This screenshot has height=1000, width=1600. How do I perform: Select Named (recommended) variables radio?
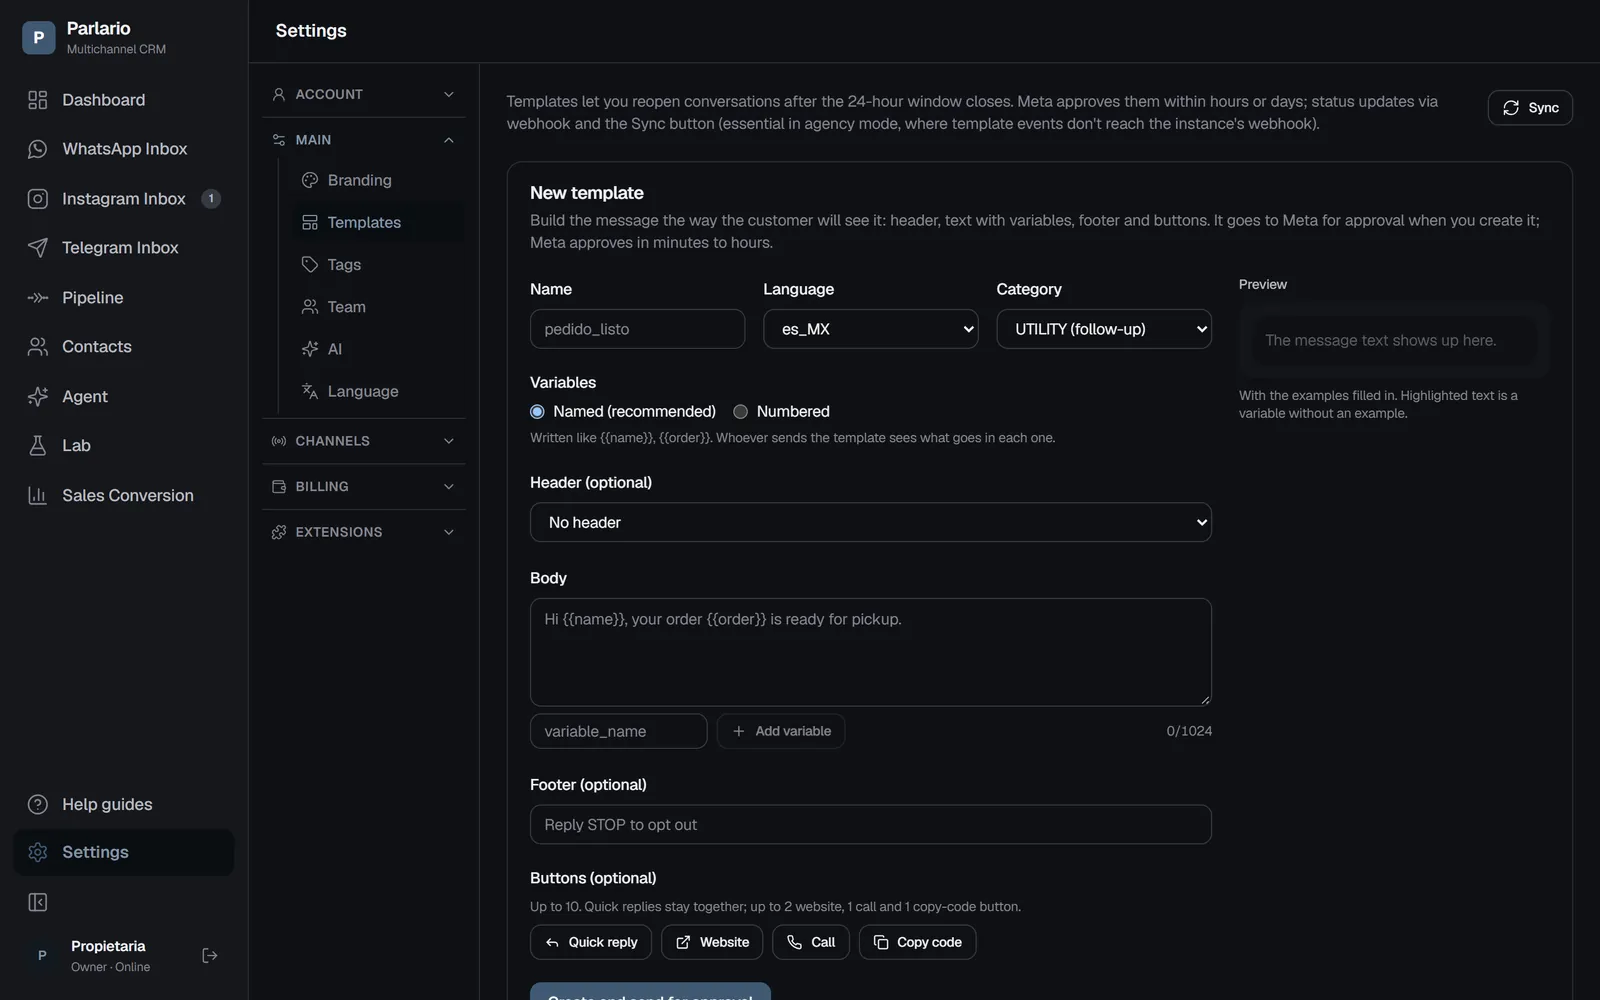[537, 412]
